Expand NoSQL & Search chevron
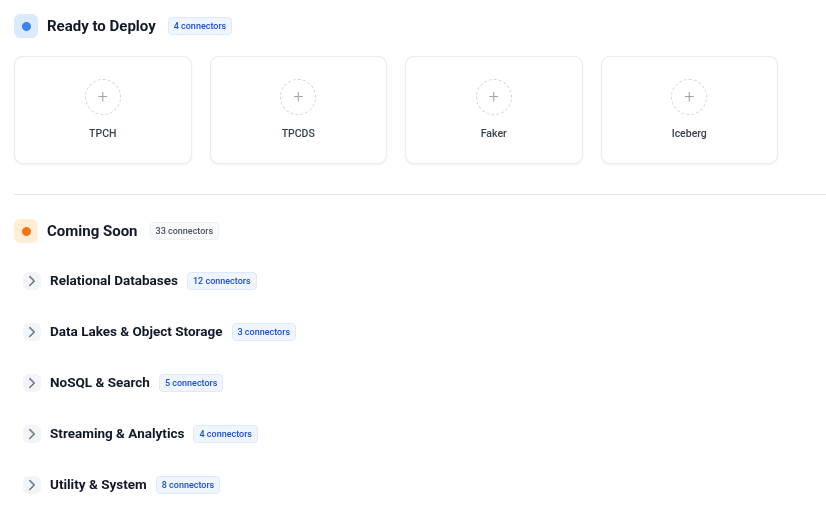826x511 pixels. click(x=32, y=383)
